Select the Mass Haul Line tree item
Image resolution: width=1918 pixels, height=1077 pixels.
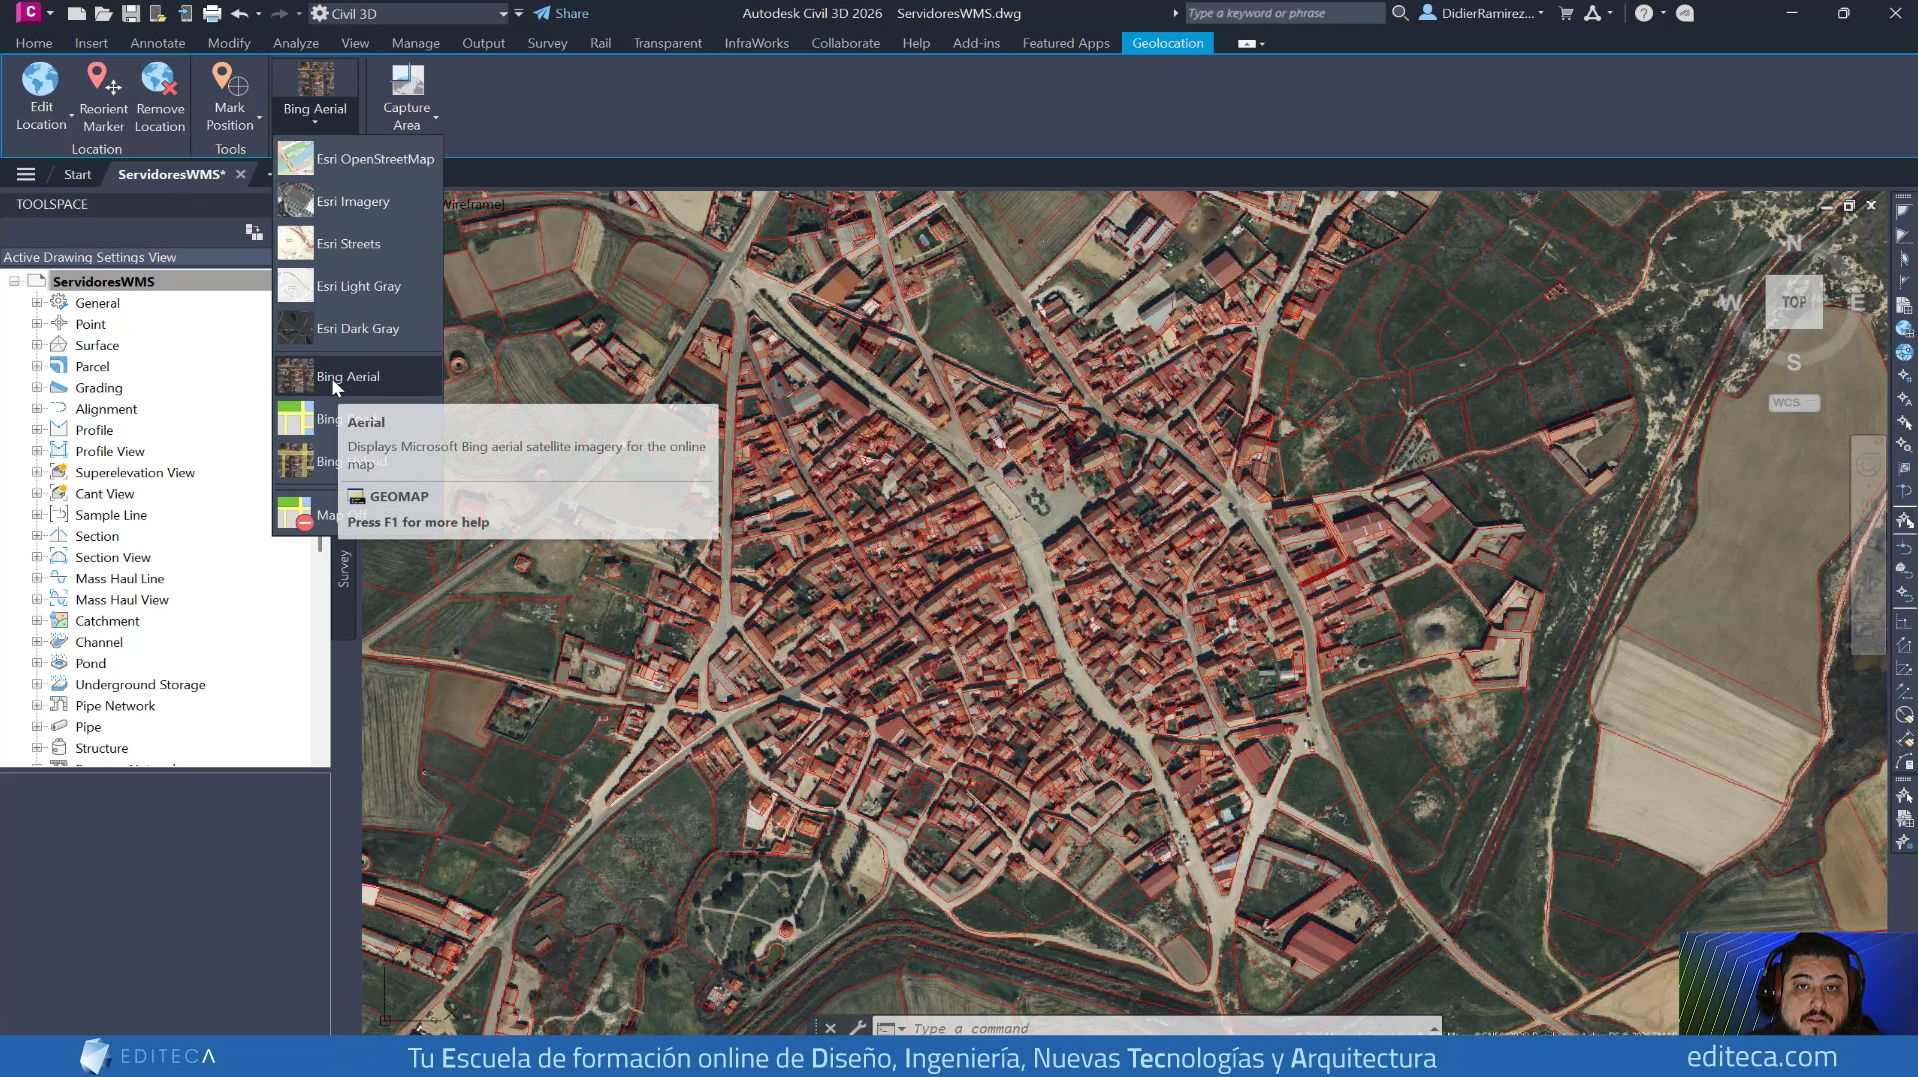119,578
